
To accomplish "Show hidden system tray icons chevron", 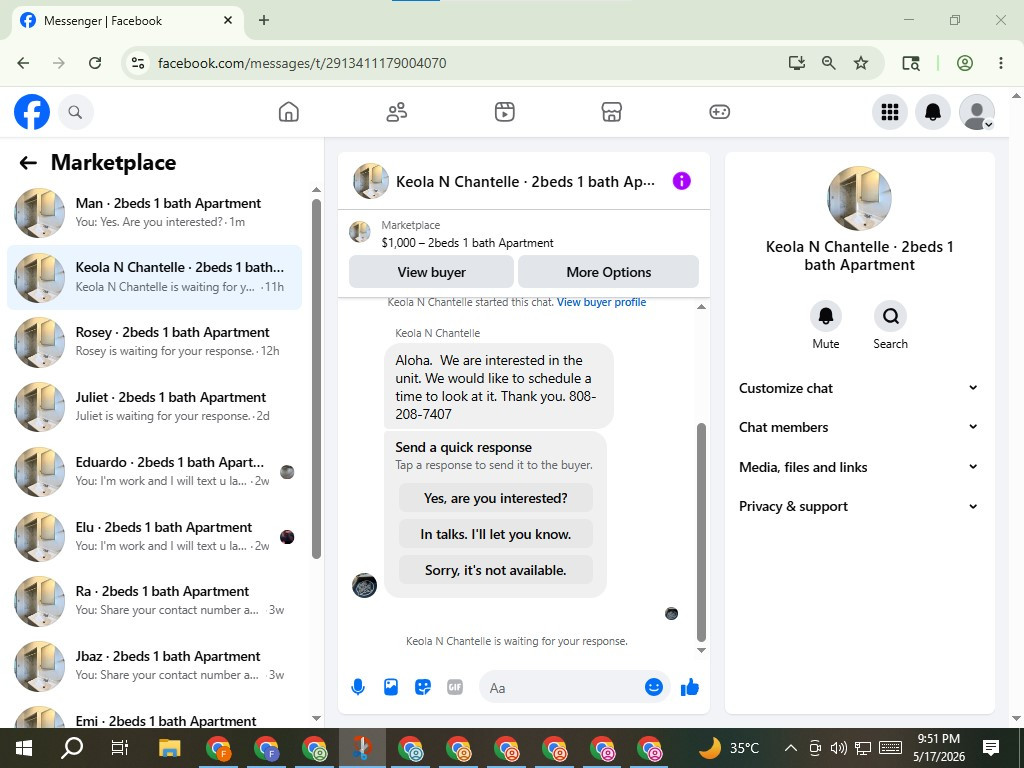I will pyautogui.click(x=790, y=748).
